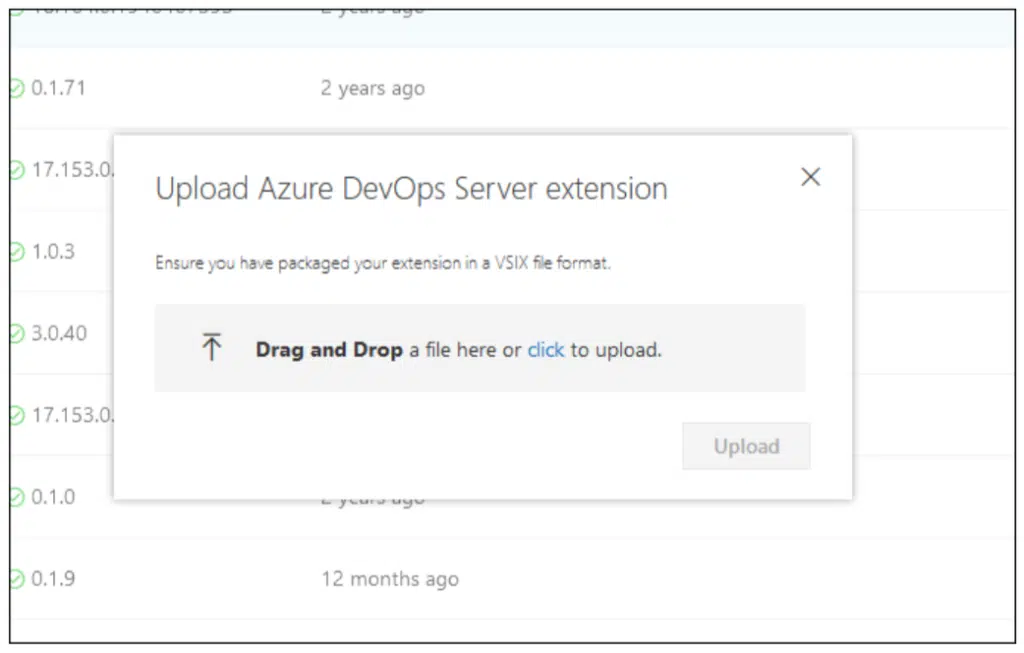
Task: Select the version 3.0.40 entry
Action: pyautogui.click(x=59, y=333)
